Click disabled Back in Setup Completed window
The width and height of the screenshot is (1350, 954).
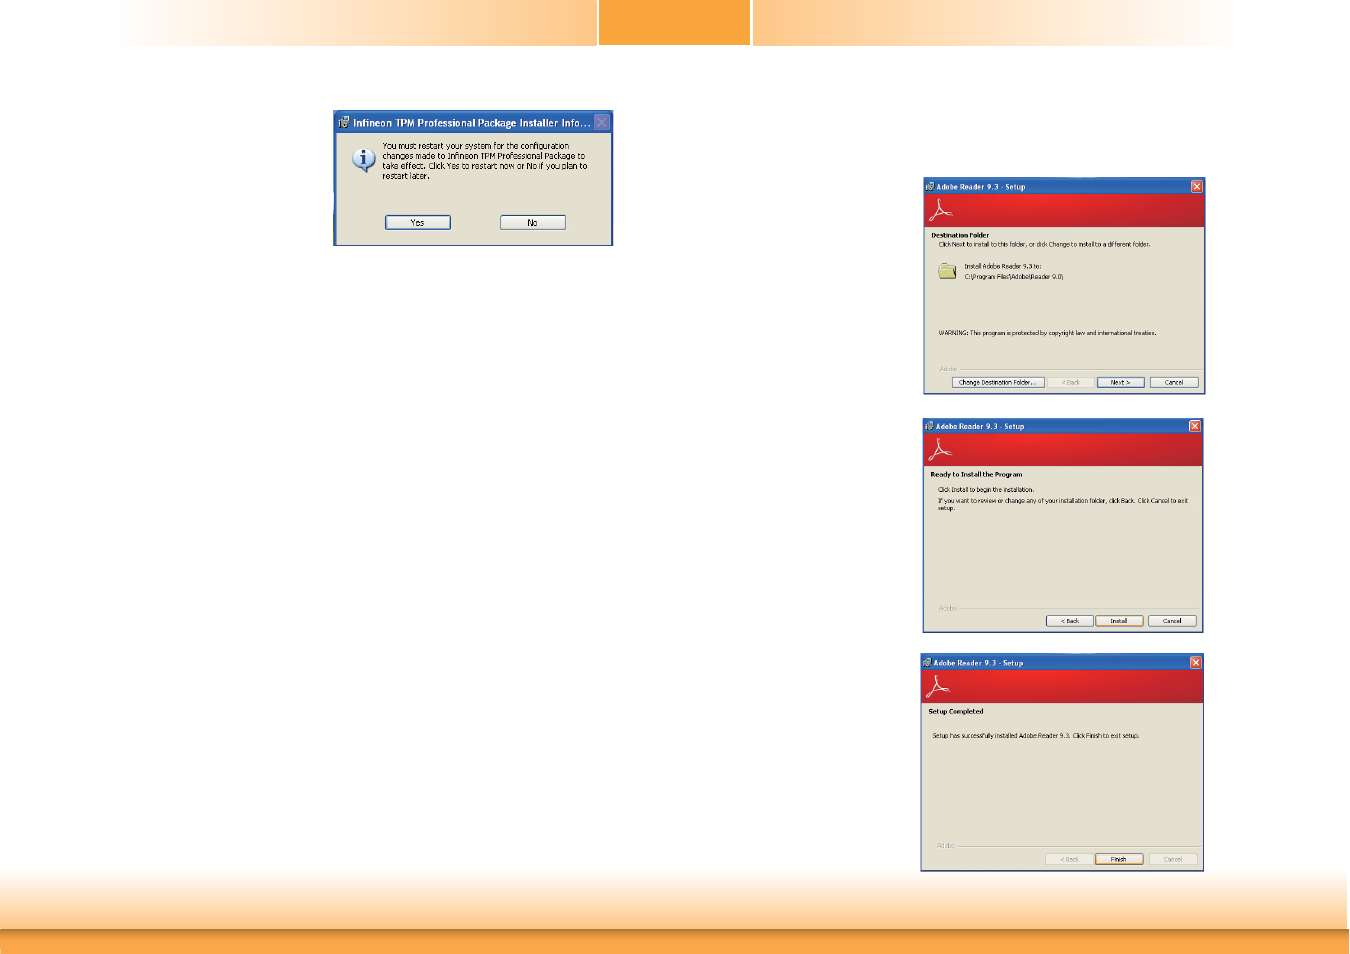1069,859
